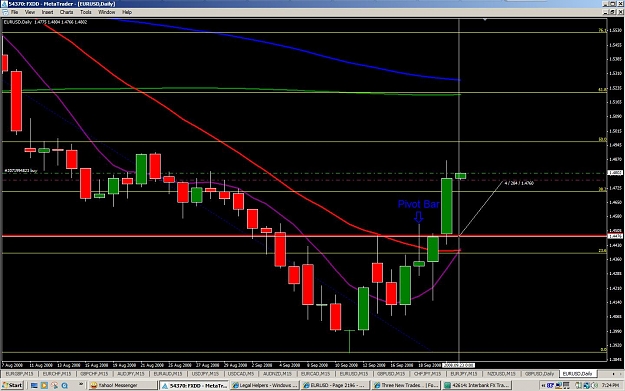
Task: Switch to the AUDNZD,M15 chart tab
Action: tap(277, 374)
